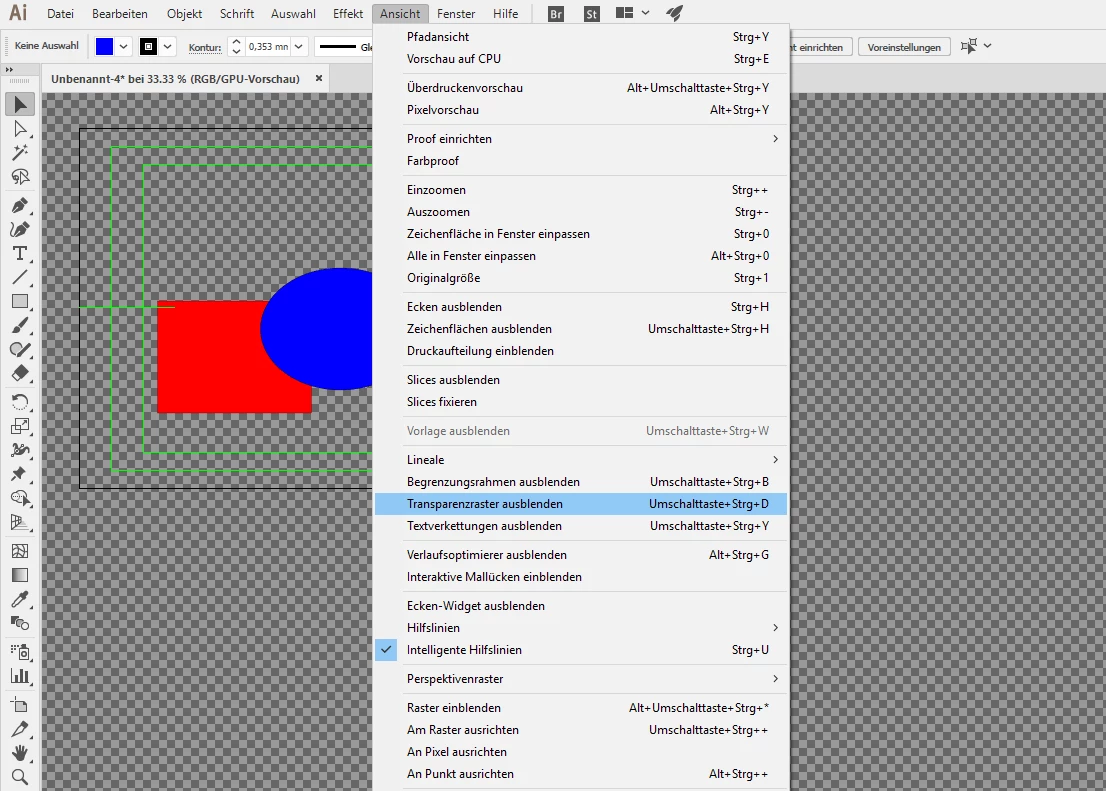Choose Pfadansicht from the menu

(581, 37)
